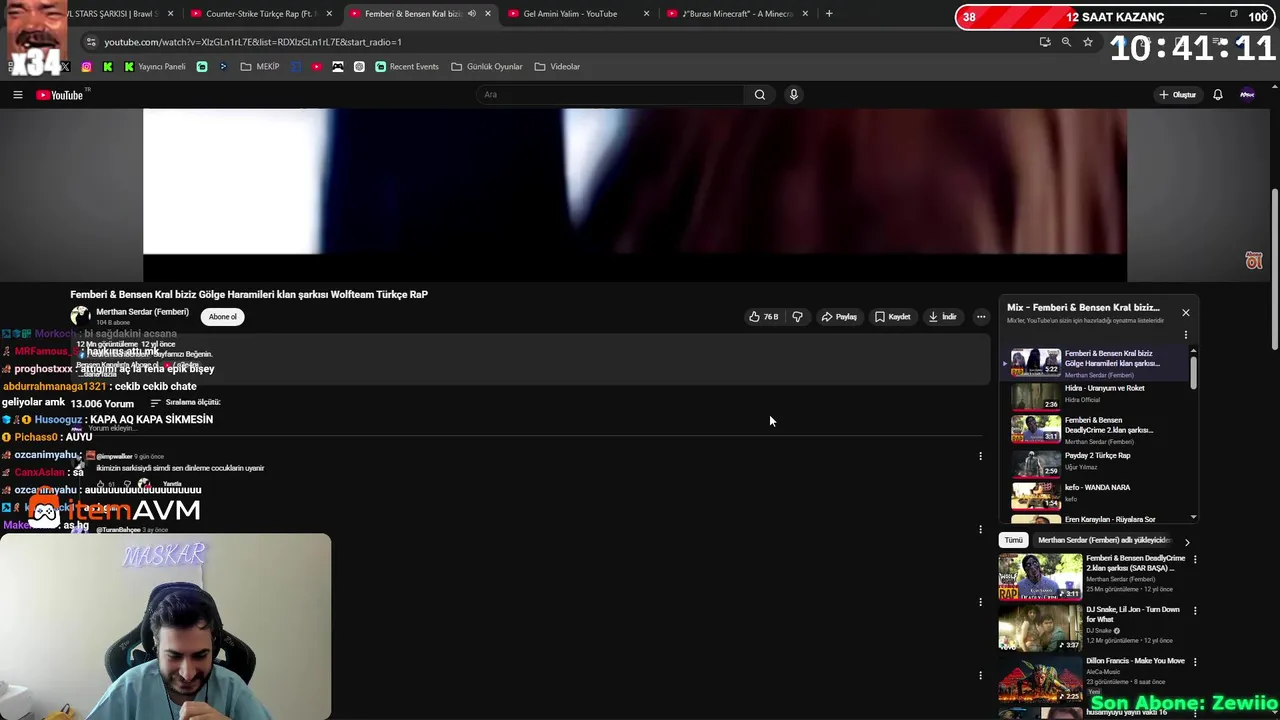
Task: Open first green Kick bookmark icon
Action: pyautogui.click(x=108, y=67)
